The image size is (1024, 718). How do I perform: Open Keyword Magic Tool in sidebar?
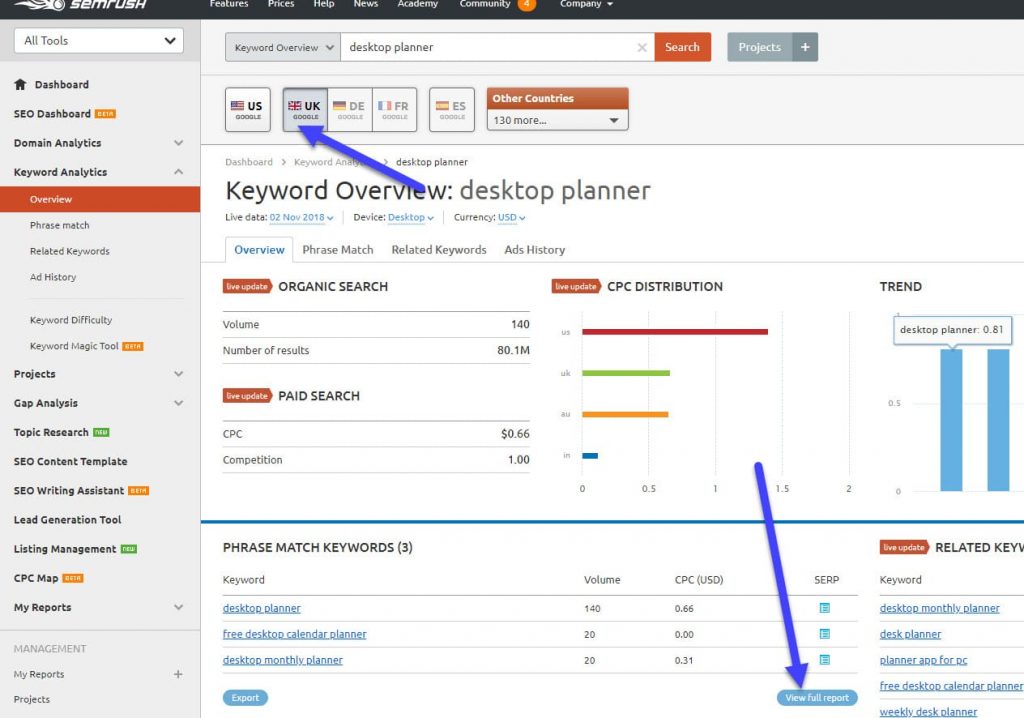(x=74, y=346)
